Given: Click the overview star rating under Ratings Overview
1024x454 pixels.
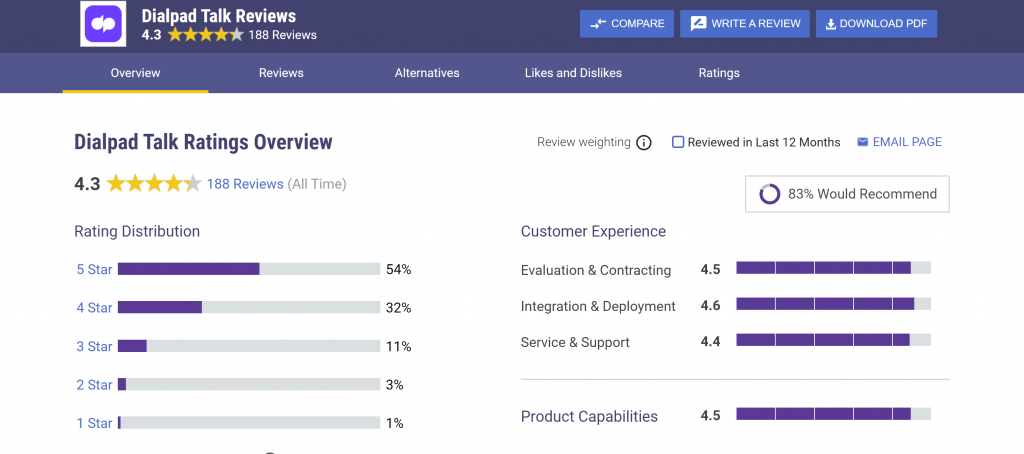Looking at the screenshot, I should coord(154,184).
